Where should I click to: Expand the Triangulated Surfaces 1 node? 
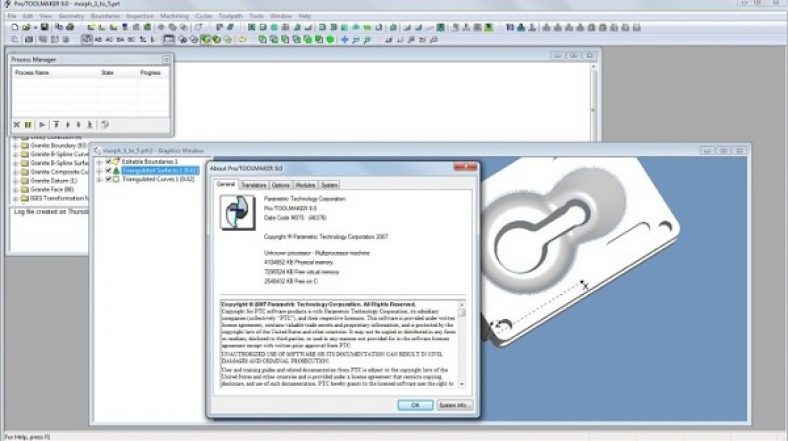100,171
